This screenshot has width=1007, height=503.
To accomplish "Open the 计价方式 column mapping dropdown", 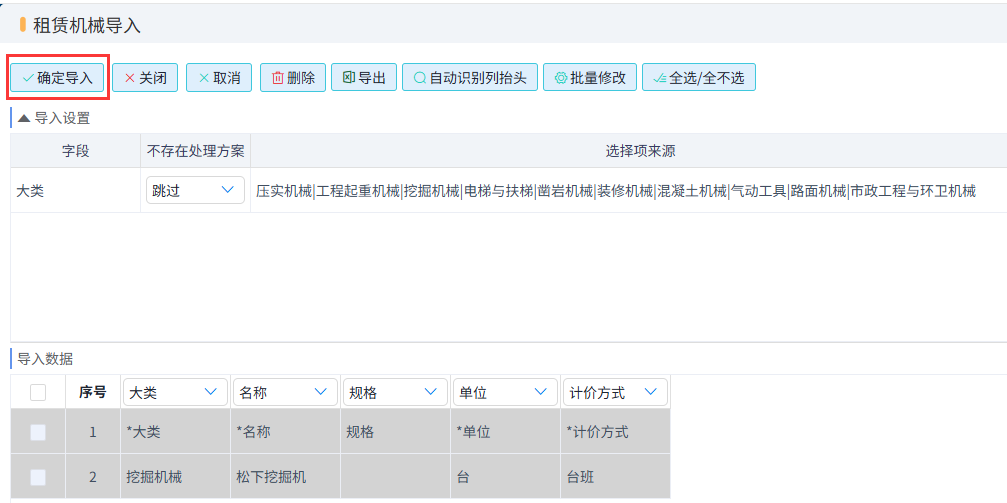I will (615, 393).
